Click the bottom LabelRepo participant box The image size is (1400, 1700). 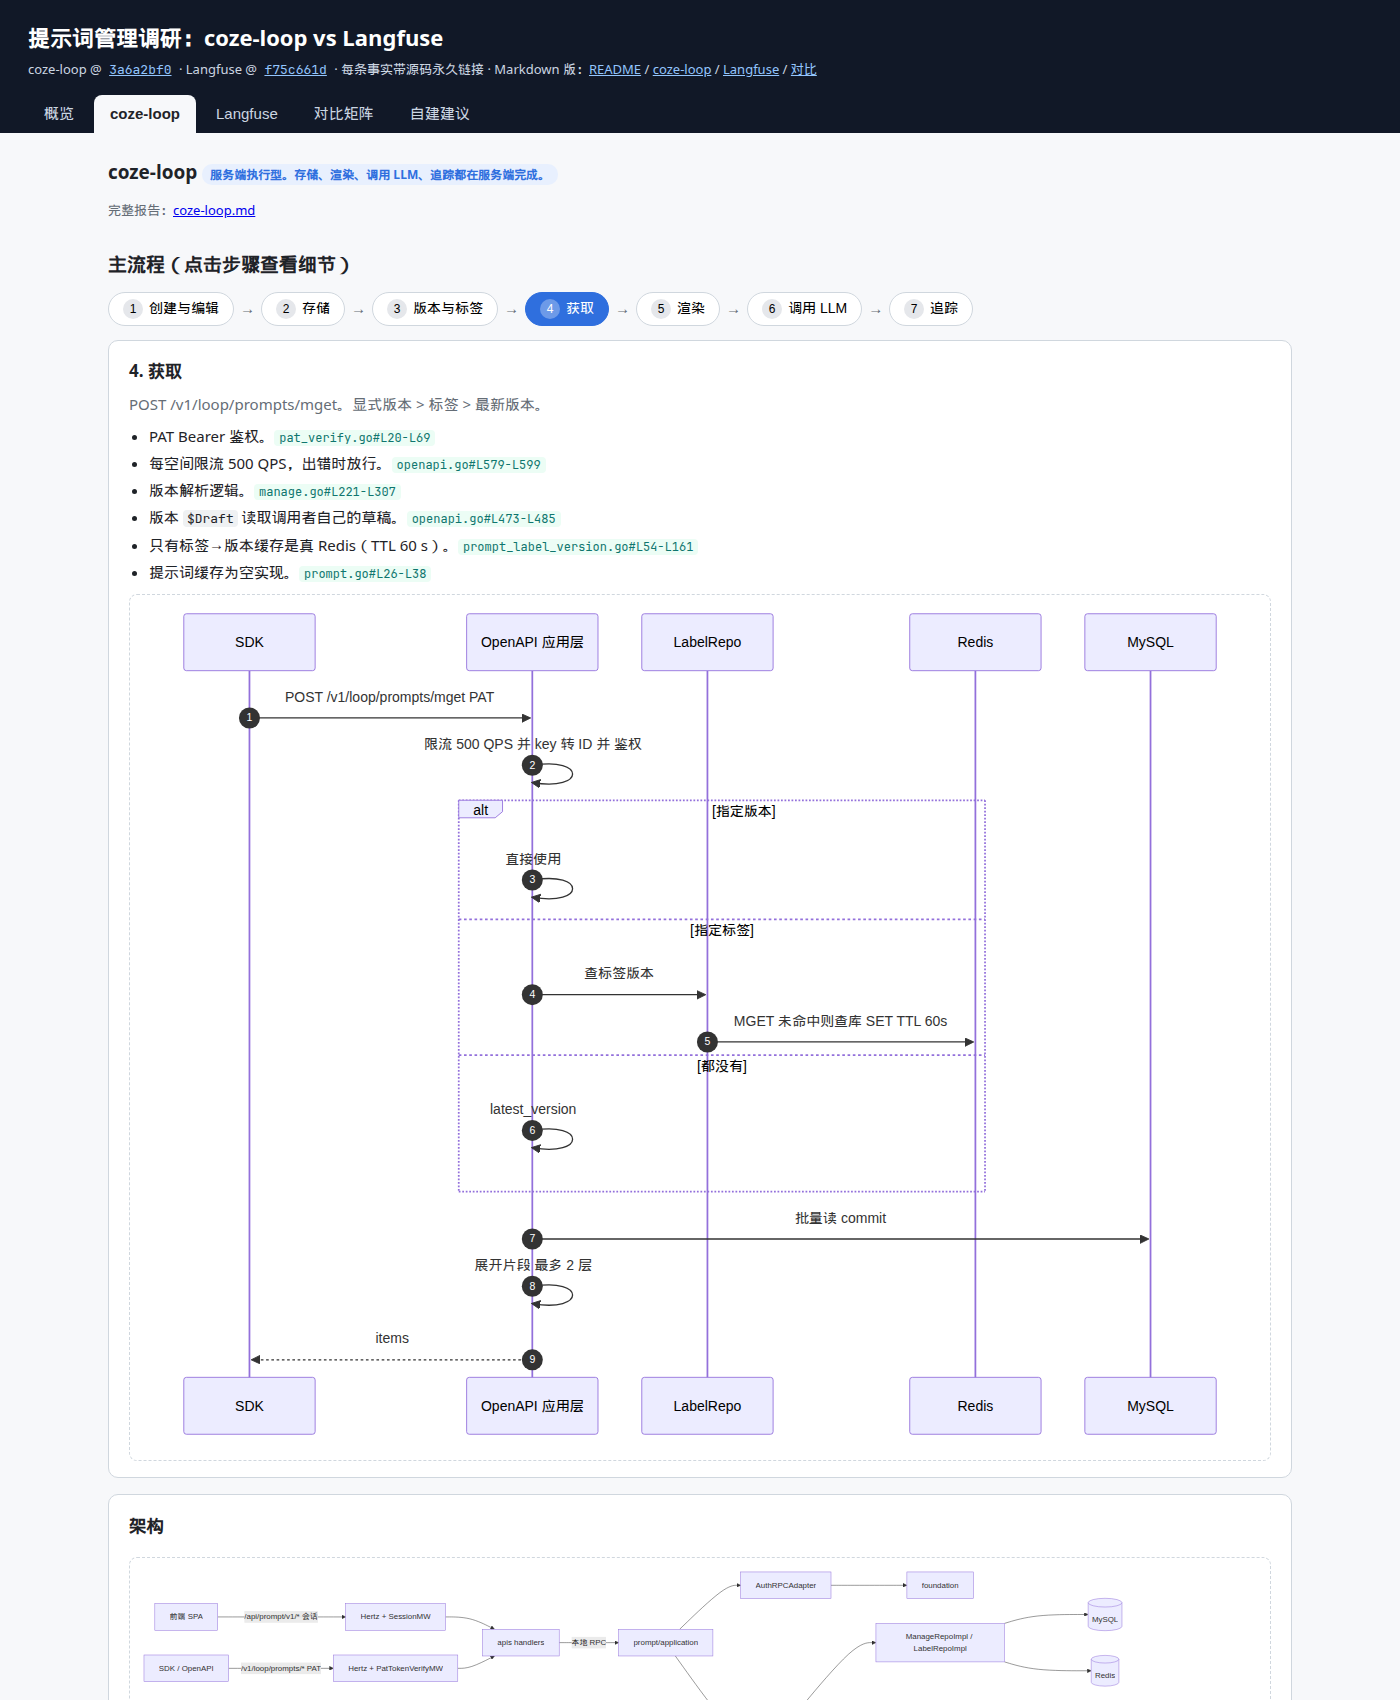point(707,1406)
